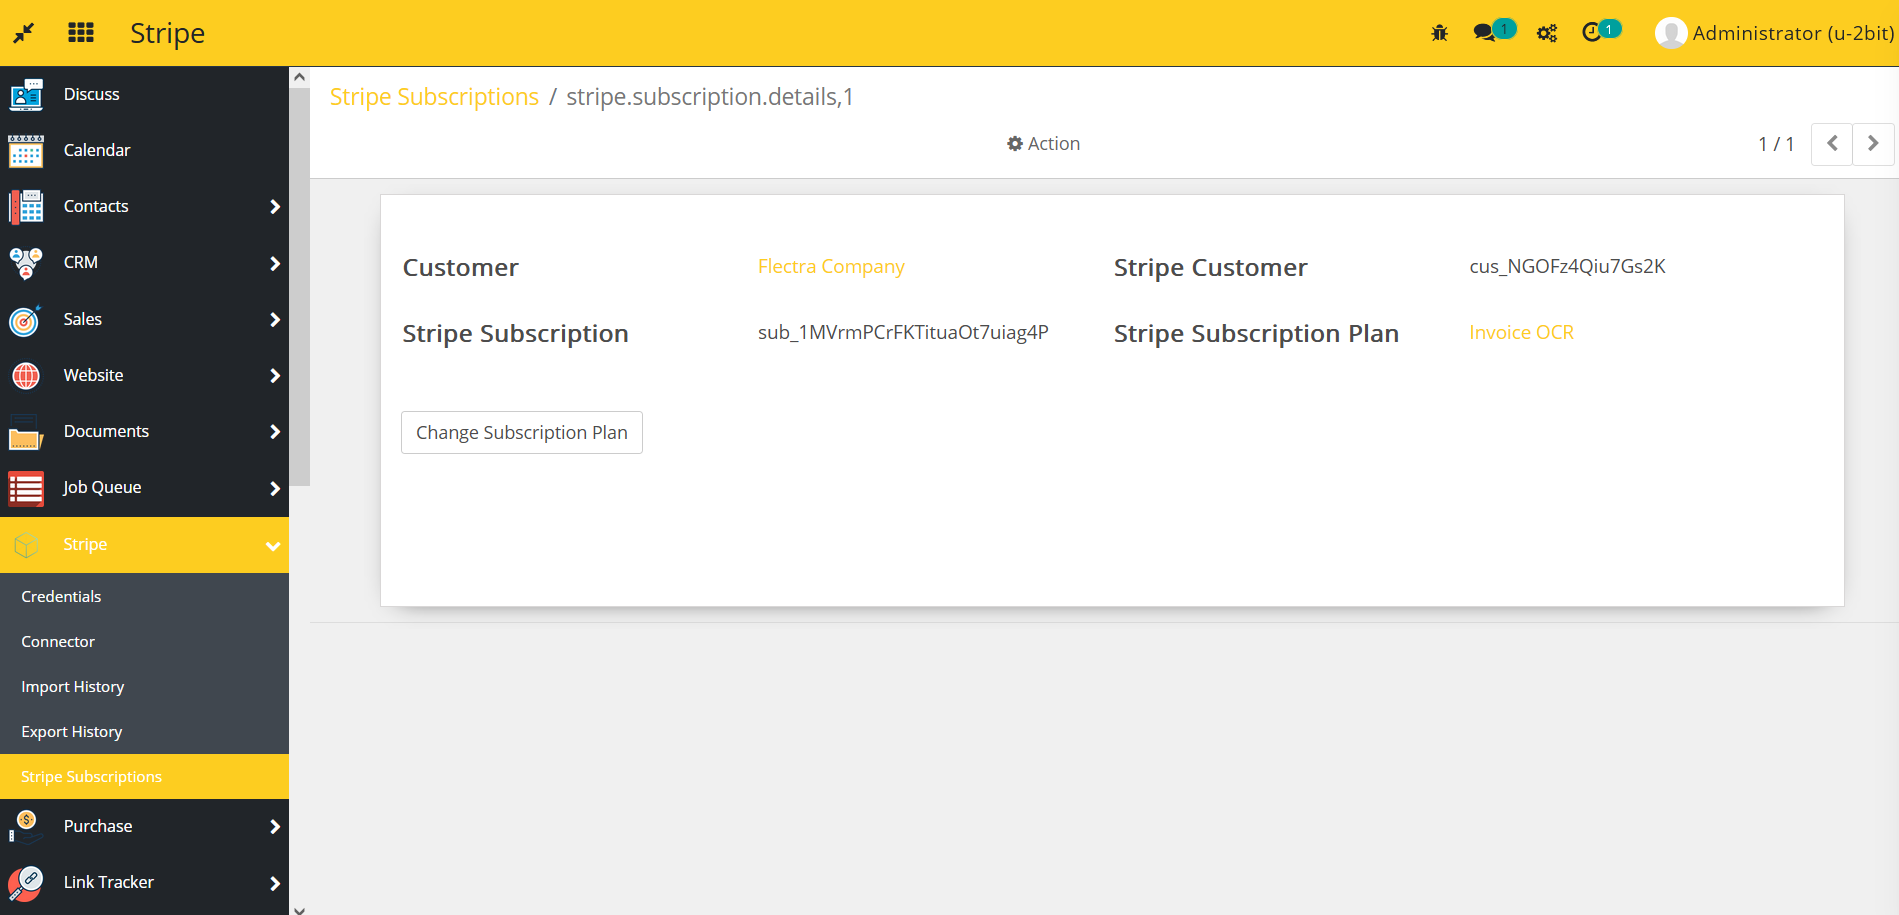Click the bug report icon in the header
The image size is (1899, 915).
click(x=1439, y=31)
